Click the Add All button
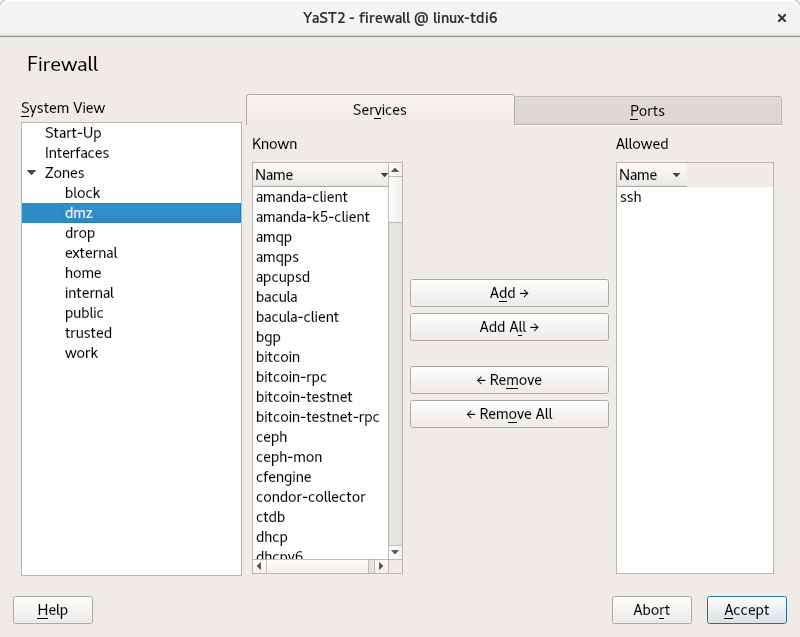 coord(509,327)
